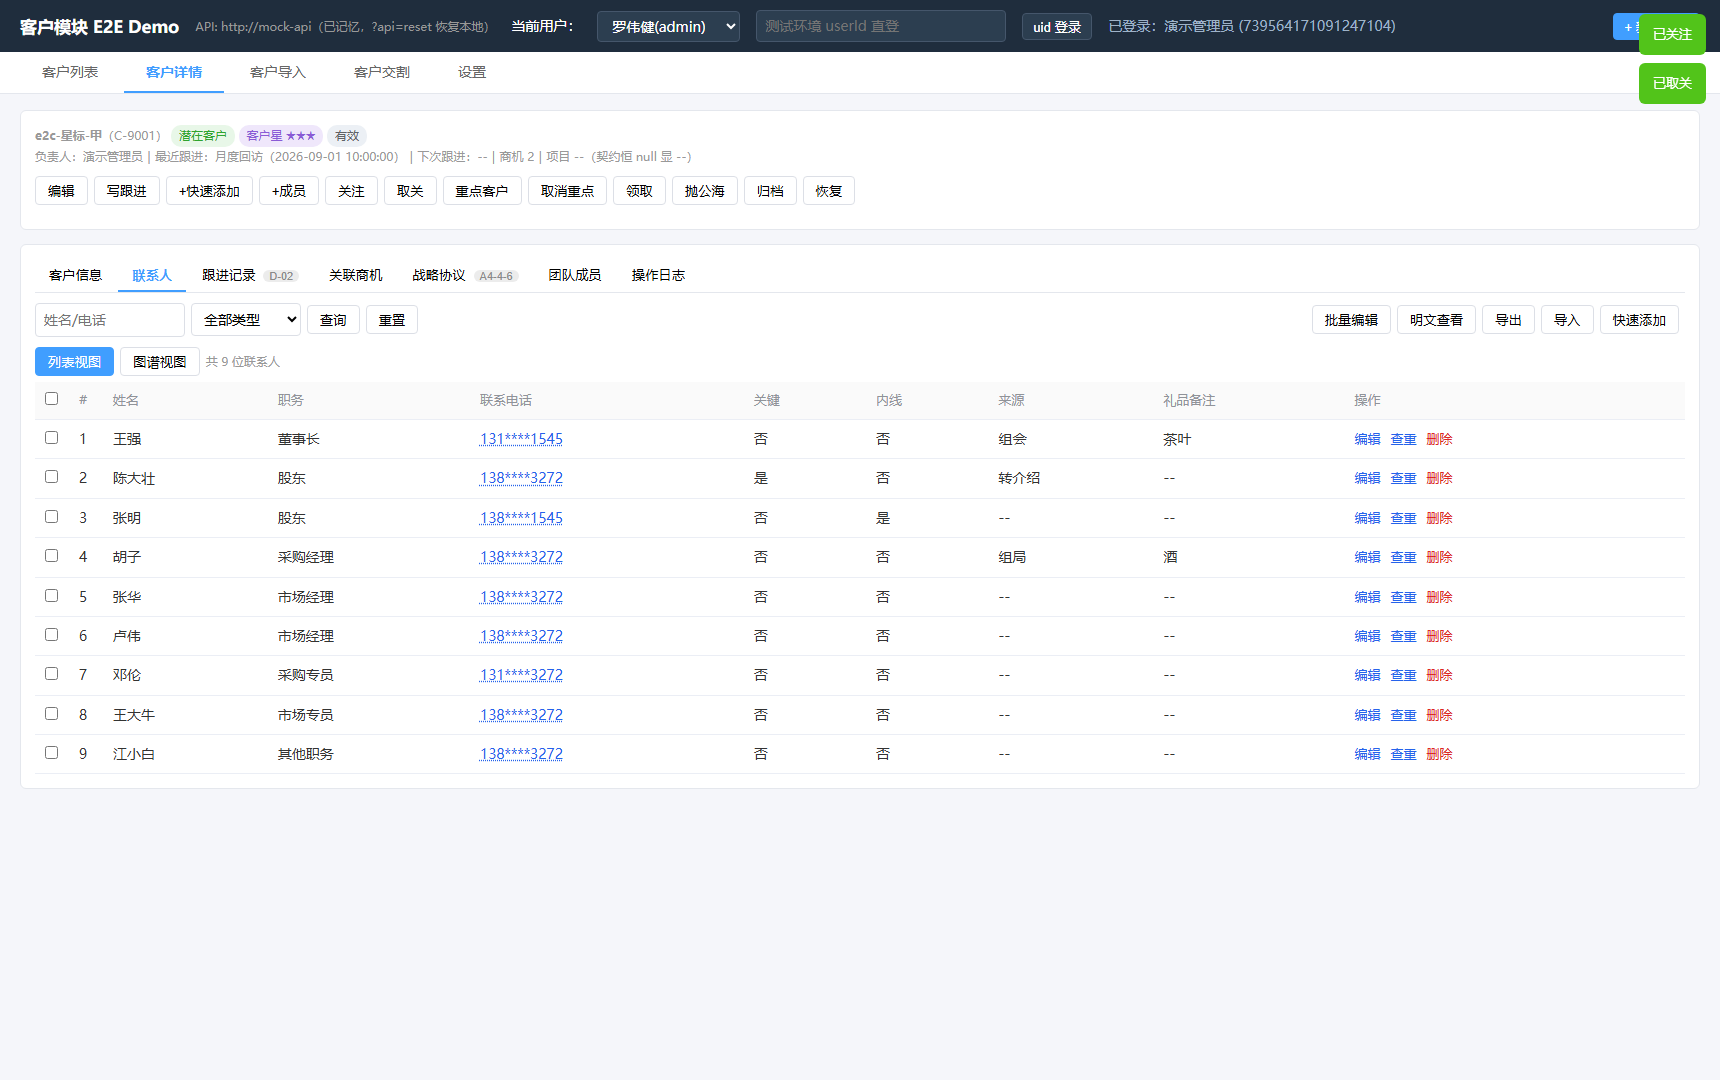1720x1080 pixels.
Task: Click the 抛公海 action button
Action: (x=705, y=191)
